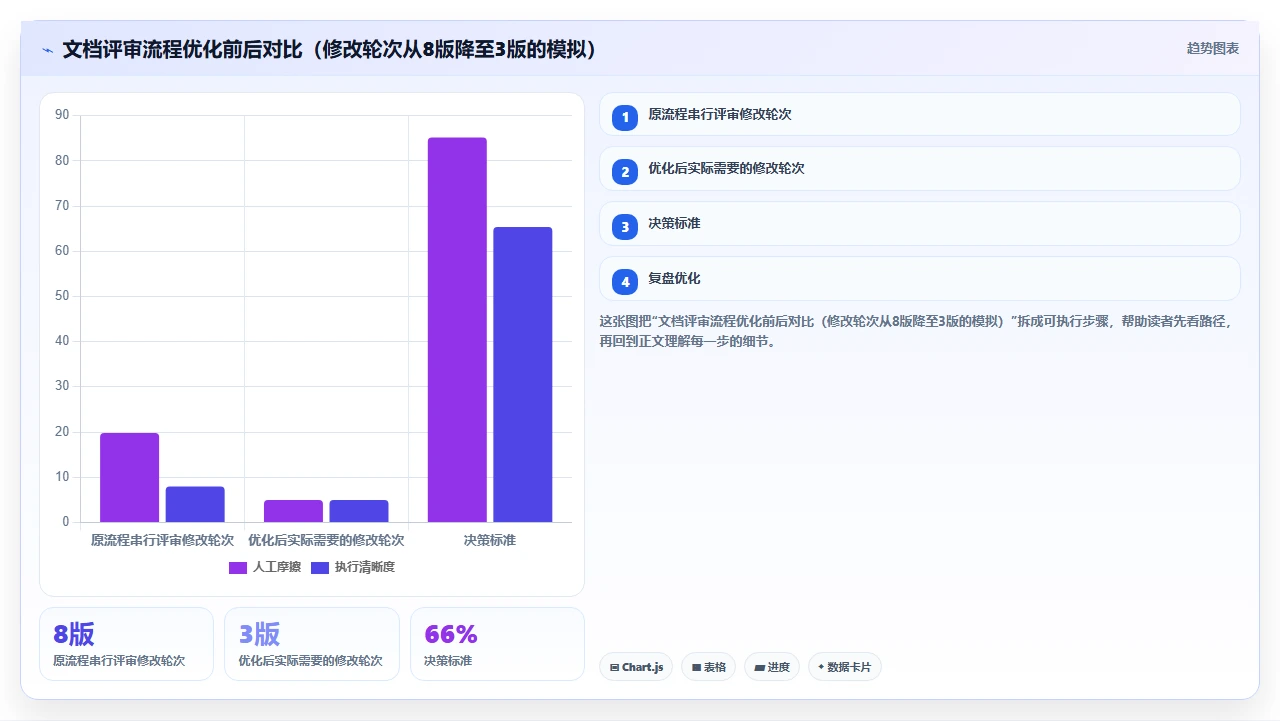The height and width of the screenshot is (721, 1280).
Task: Click the Chart.js tag
Action: coord(636,667)
